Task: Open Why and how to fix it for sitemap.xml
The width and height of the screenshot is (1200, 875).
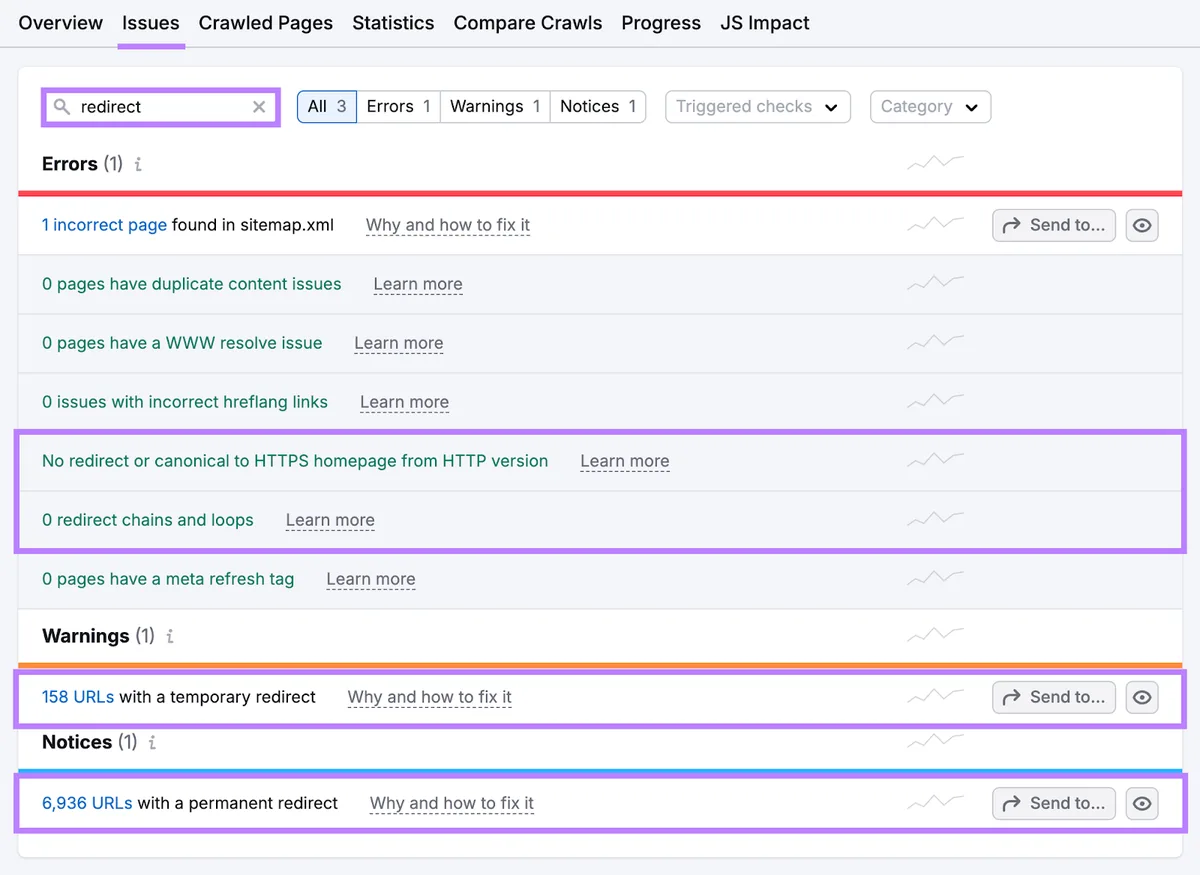Action: (x=448, y=225)
